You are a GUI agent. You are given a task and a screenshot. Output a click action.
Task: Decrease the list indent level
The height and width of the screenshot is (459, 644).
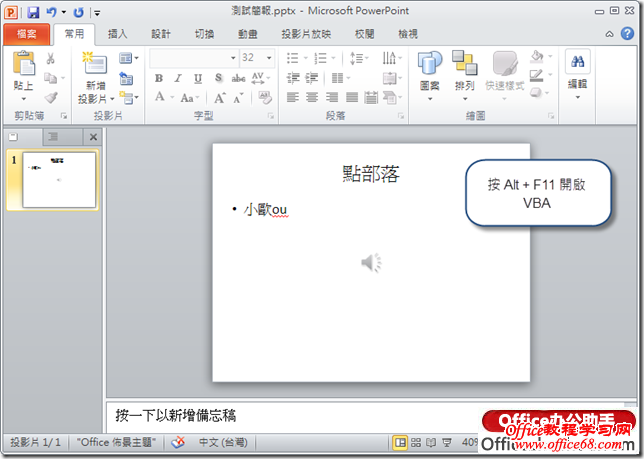(x=293, y=78)
